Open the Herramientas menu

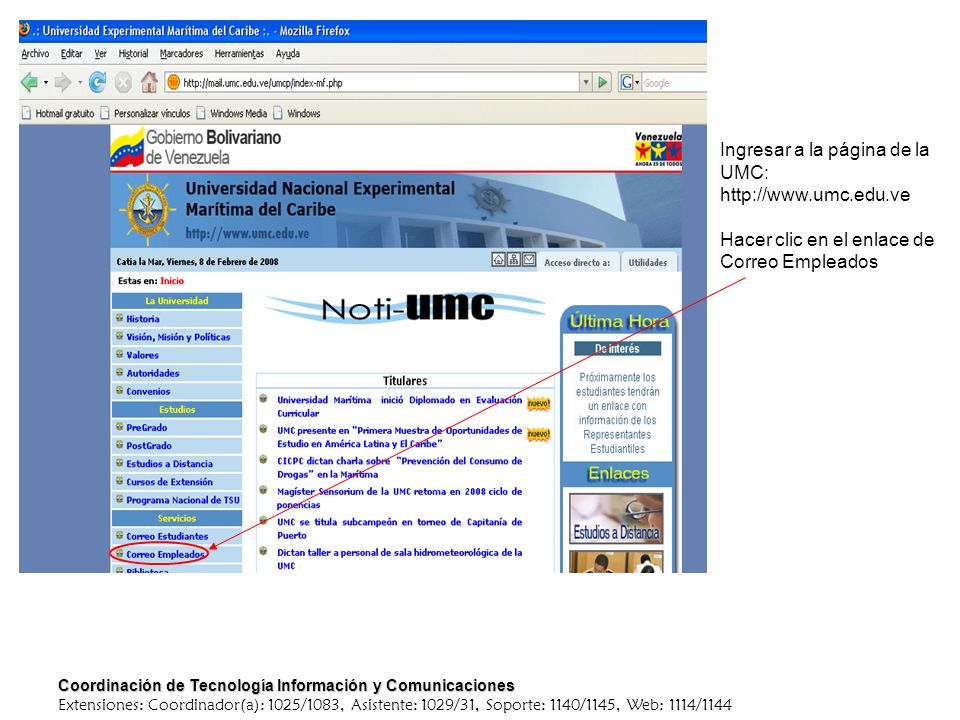[x=239, y=54]
